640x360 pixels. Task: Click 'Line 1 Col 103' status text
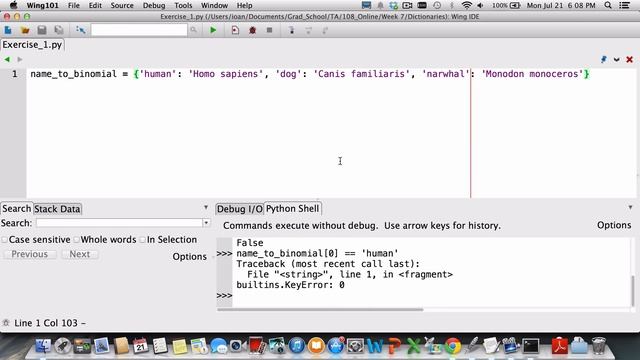coord(46,323)
